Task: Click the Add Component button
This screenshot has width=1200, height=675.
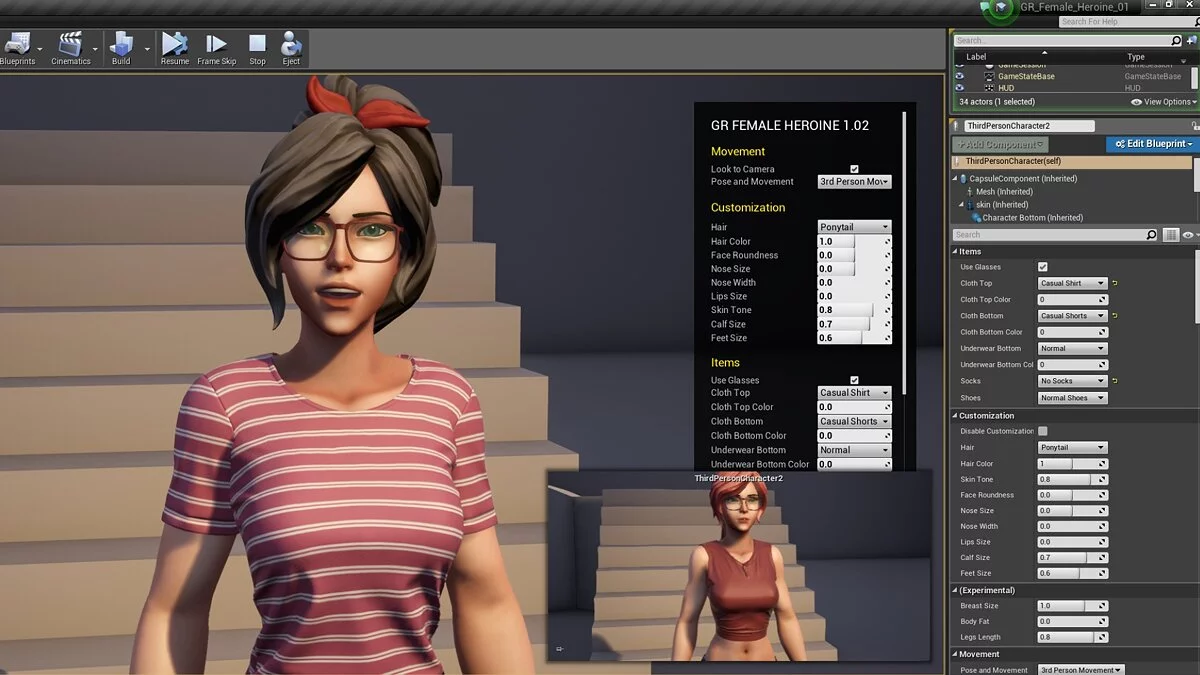Action: 1000,145
